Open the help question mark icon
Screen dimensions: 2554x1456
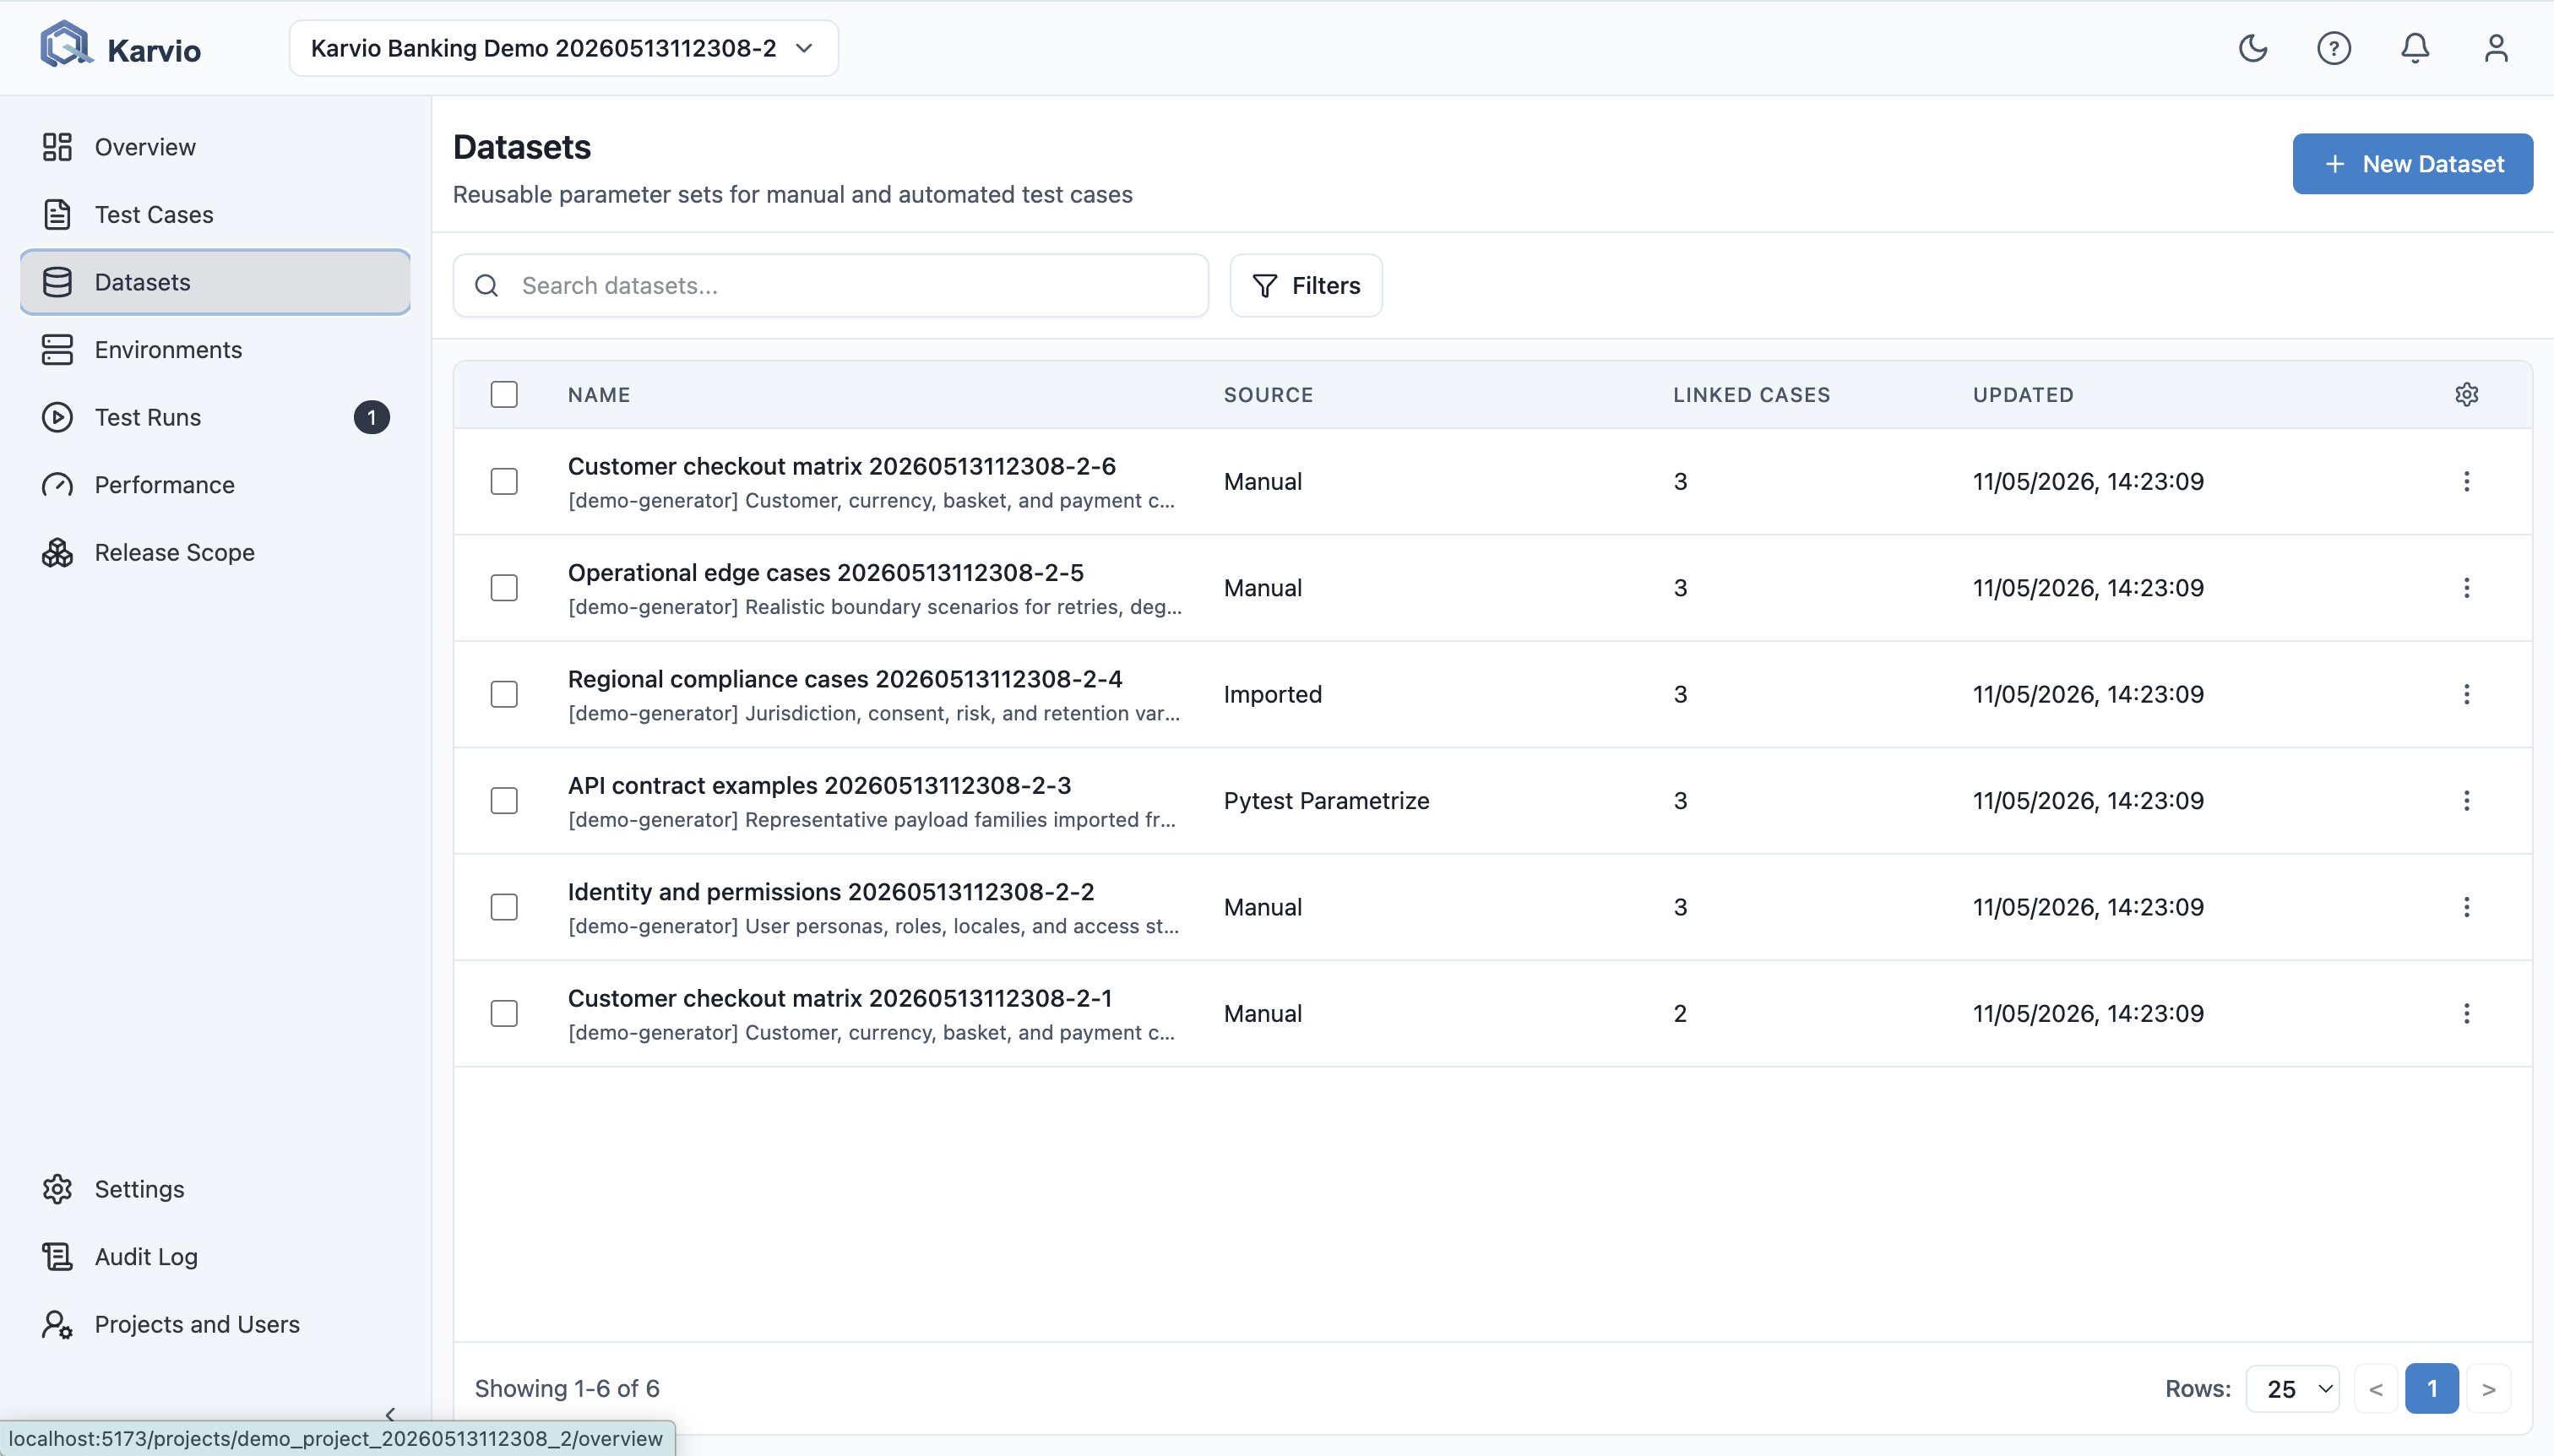click(x=2333, y=48)
